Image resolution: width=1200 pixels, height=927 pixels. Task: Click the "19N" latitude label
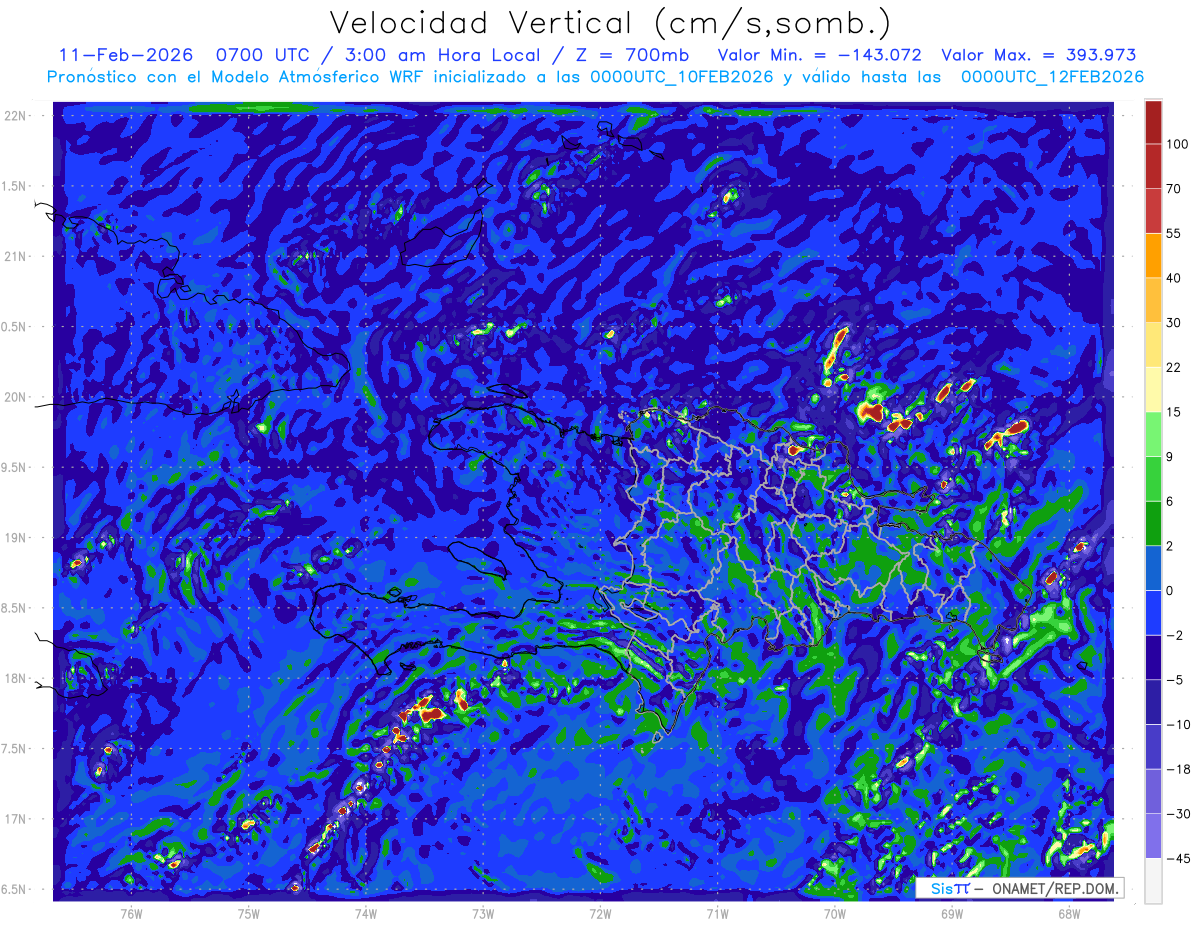15,538
